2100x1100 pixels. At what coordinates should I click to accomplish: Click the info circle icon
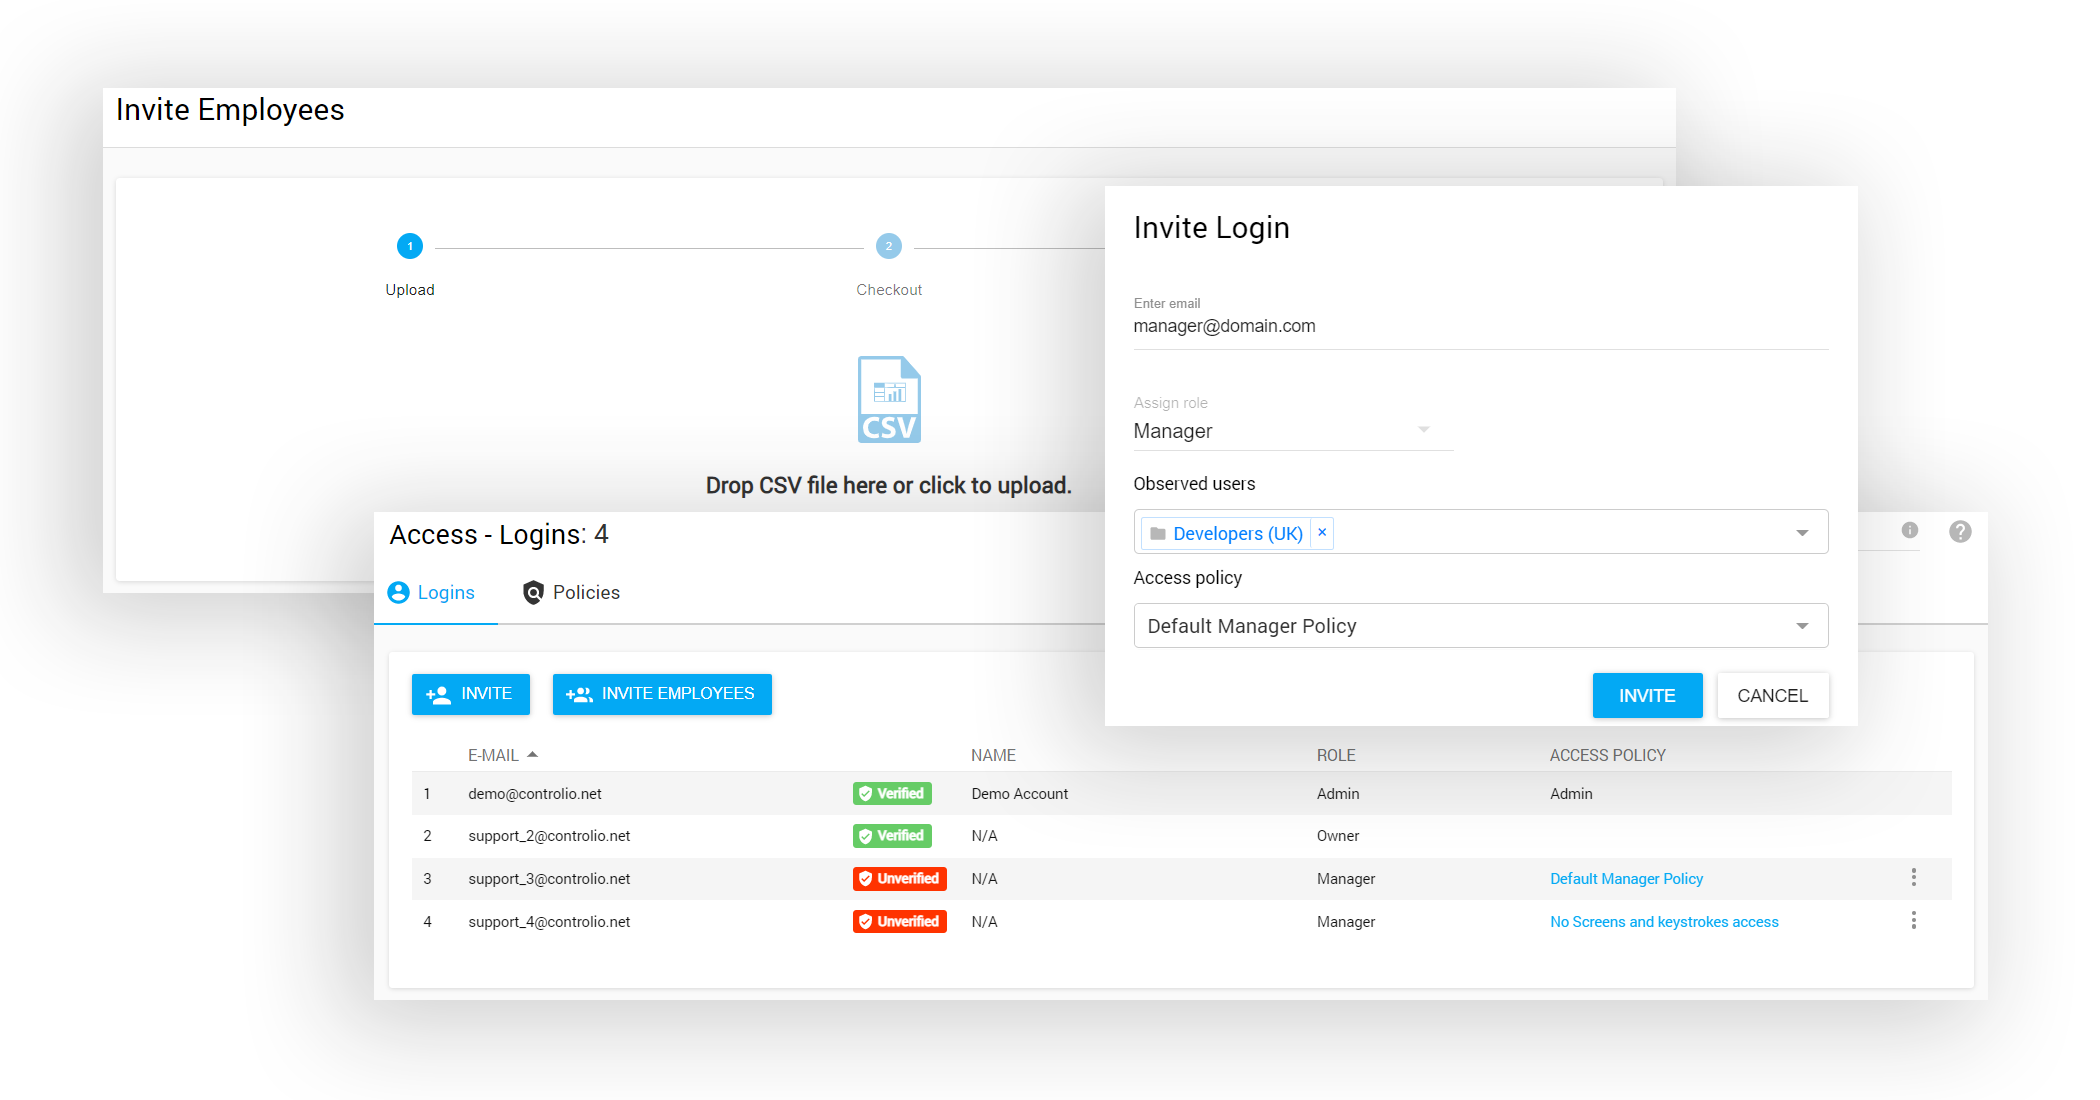point(1909,531)
